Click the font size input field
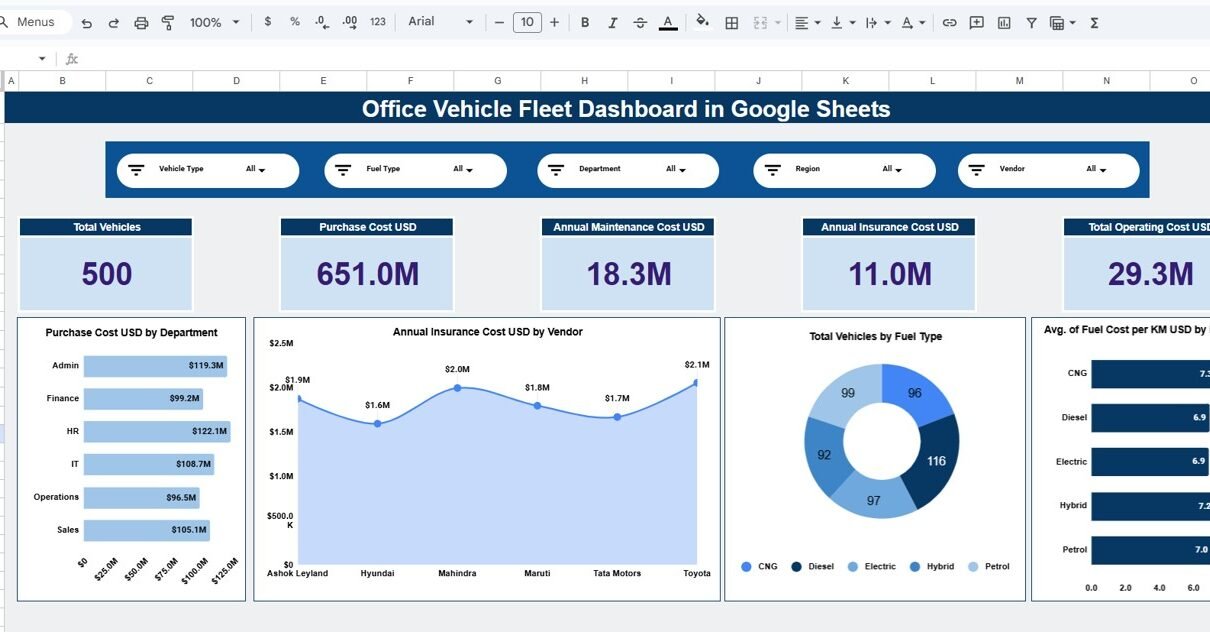 coord(527,22)
